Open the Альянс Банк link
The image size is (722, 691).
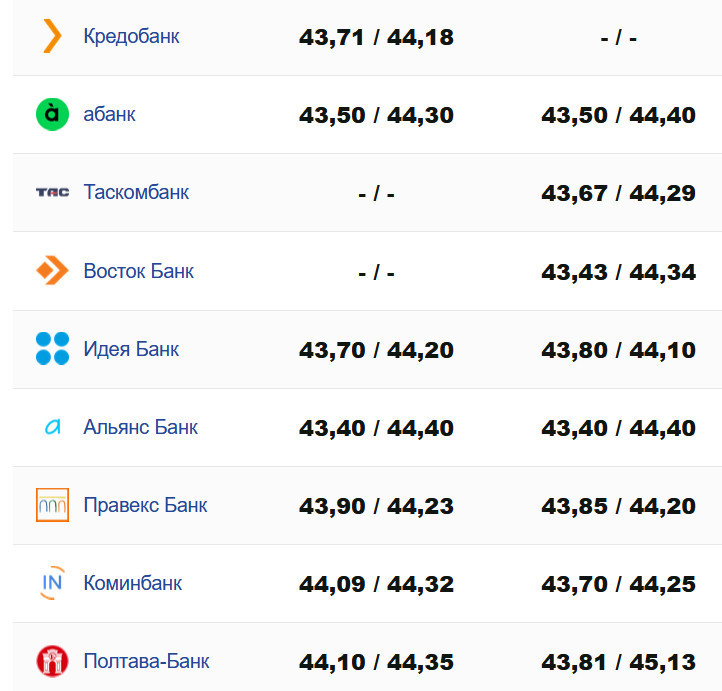point(141,427)
